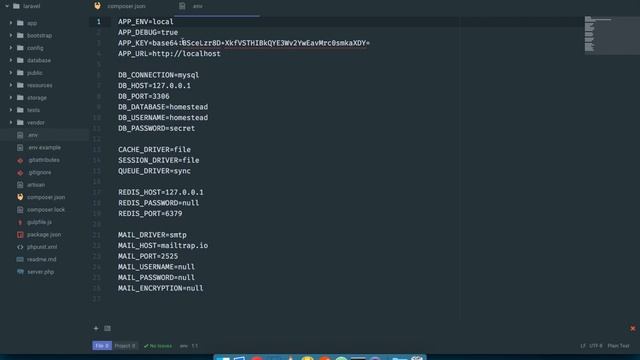Click the package.json npm icon
The height and width of the screenshot is (360, 640).
(x=20, y=235)
